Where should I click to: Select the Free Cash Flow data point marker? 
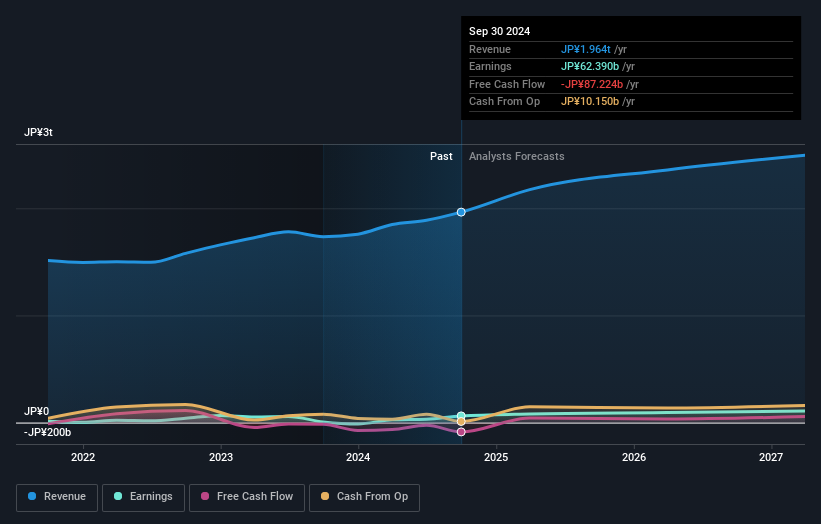coord(461,432)
